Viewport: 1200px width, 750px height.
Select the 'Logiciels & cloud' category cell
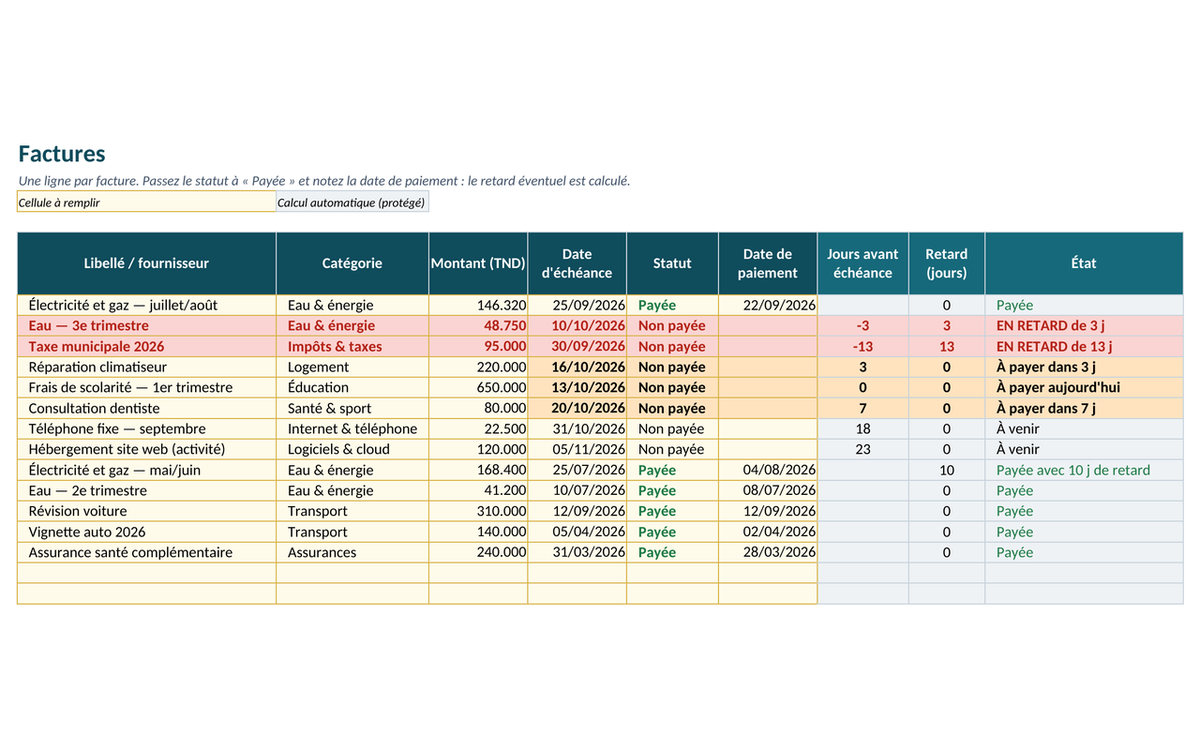(352, 449)
